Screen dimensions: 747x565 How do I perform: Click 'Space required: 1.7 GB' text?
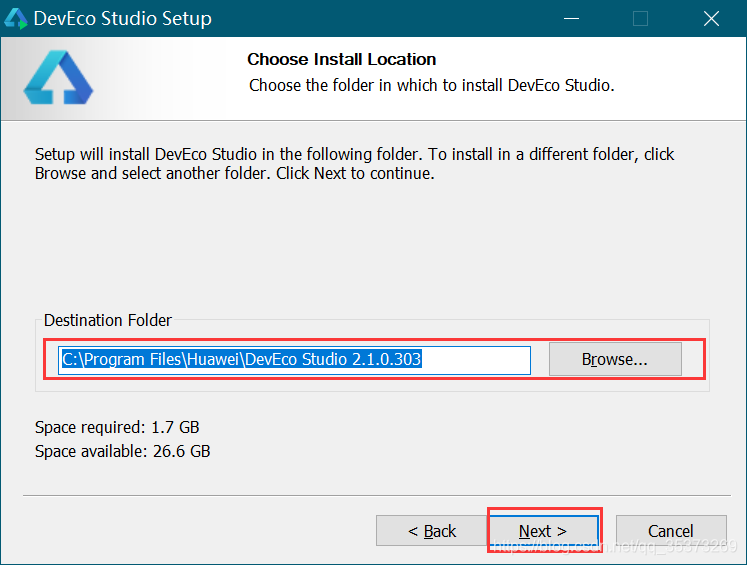point(117,427)
